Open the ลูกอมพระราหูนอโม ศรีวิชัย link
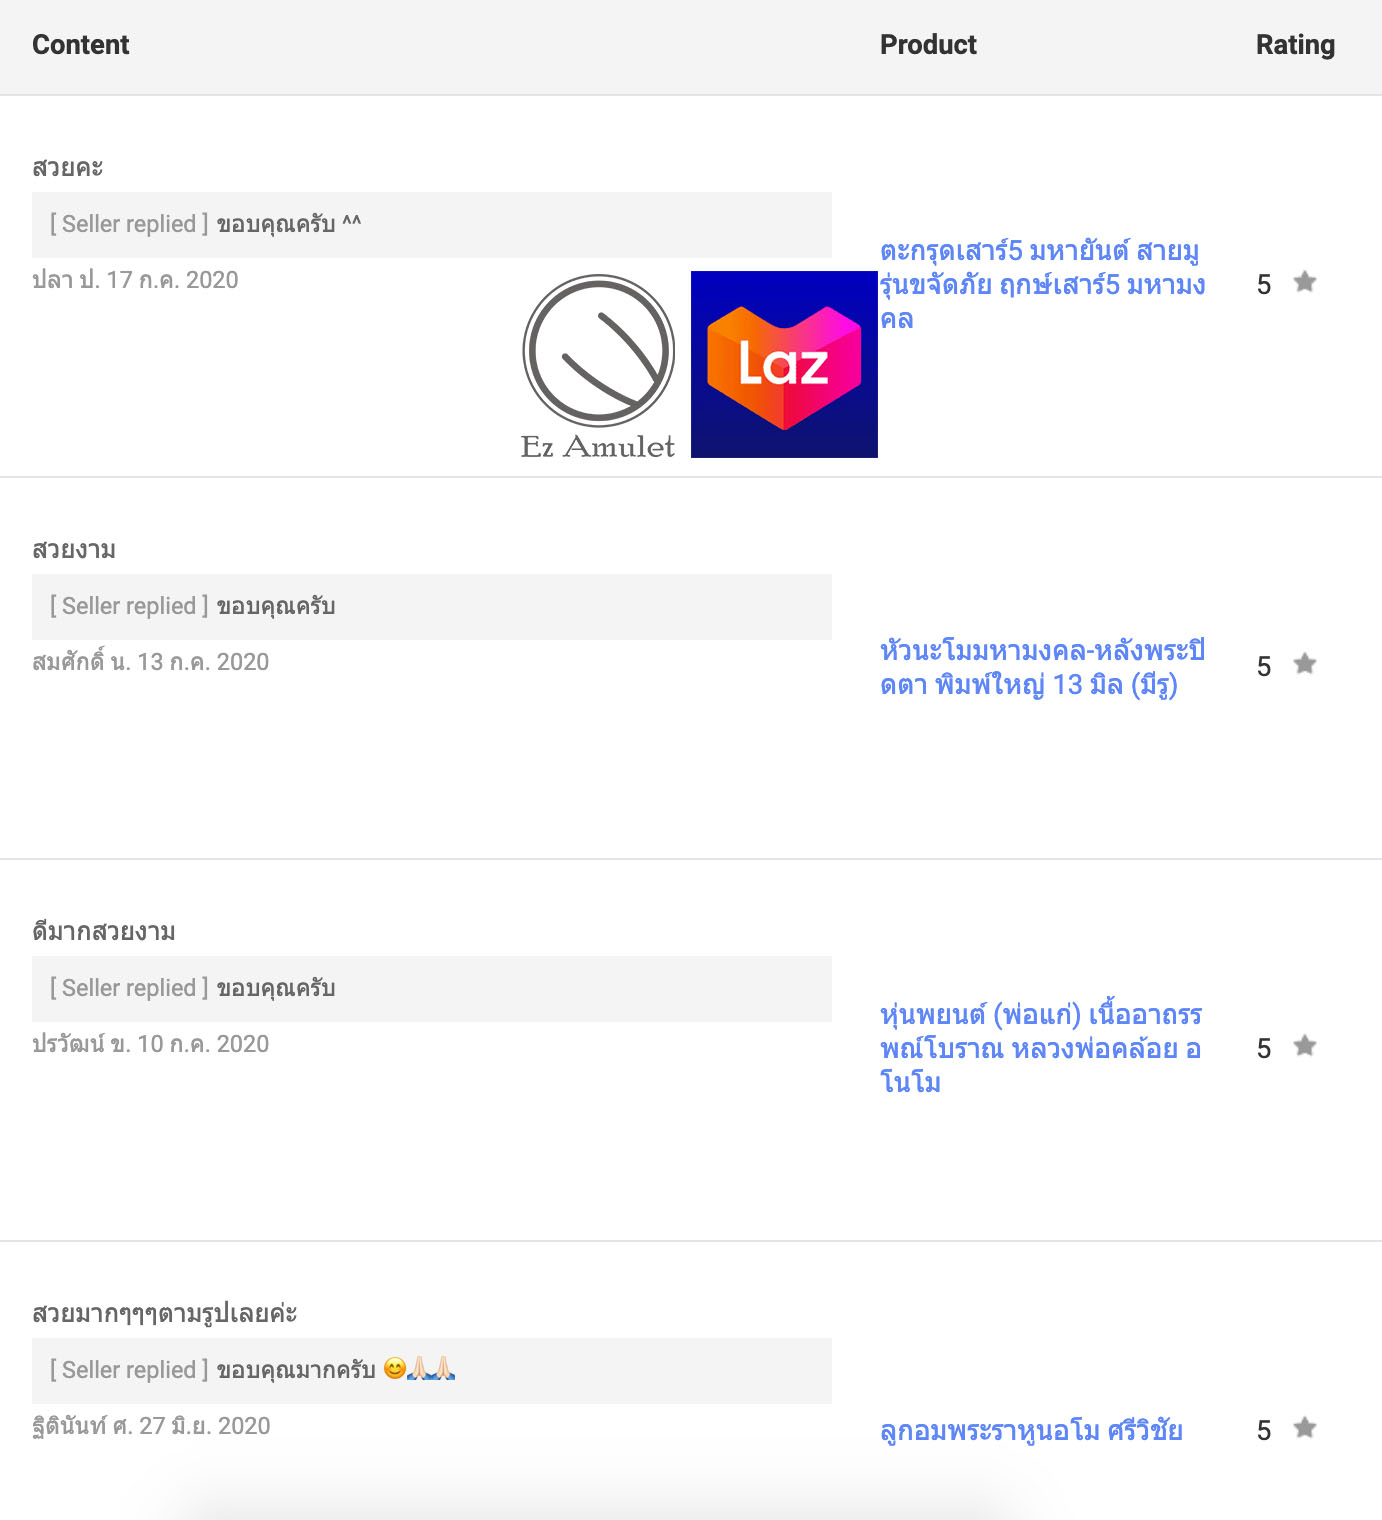Image resolution: width=1382 pixels, height=1520 pixels. pyautogui.click(x=1031, y=1430)
